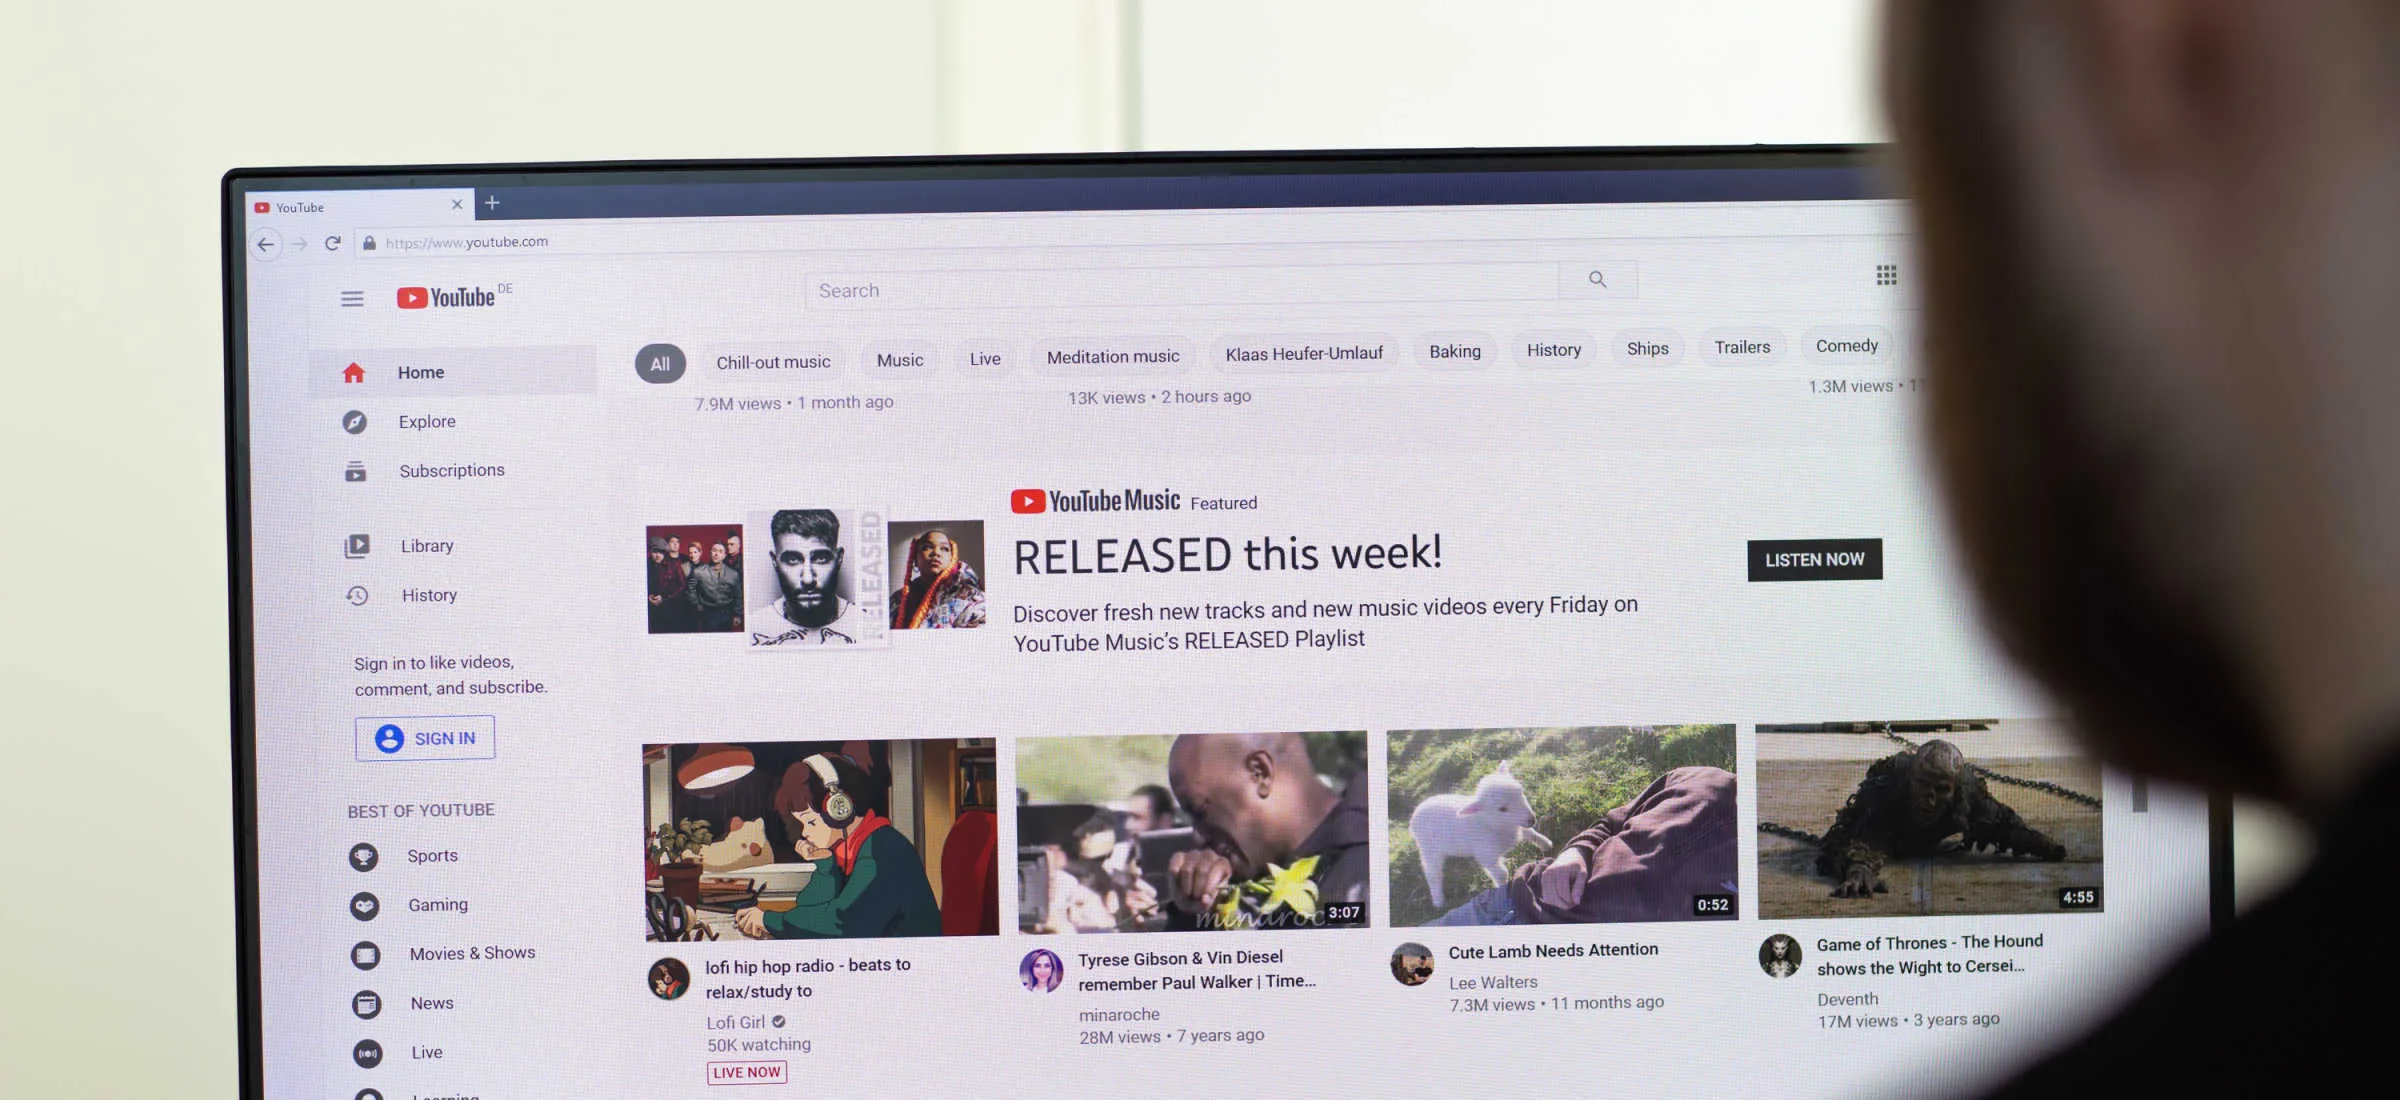Screen dimensions: 2400x1100
Task: Click the Lee Walters channel name
Action: pyautogui.click(x=1493, y=983)
